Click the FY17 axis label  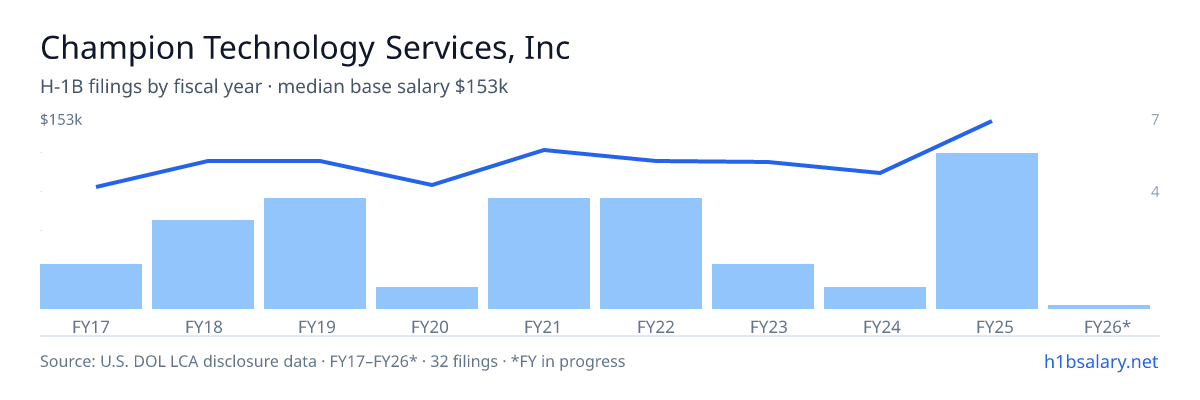tap(91, 326)
